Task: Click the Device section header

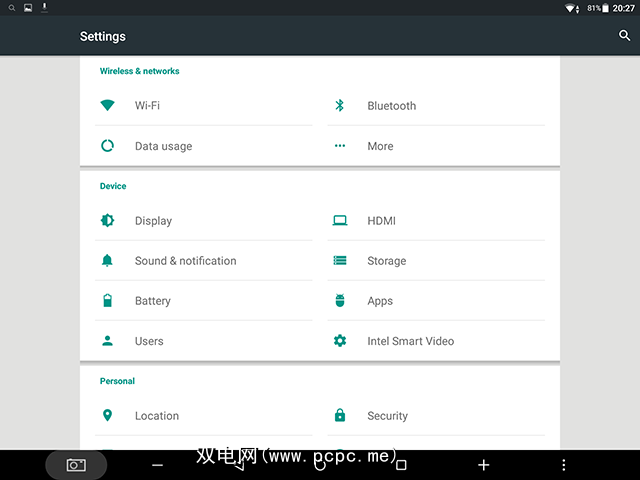Action: point(113,186)
